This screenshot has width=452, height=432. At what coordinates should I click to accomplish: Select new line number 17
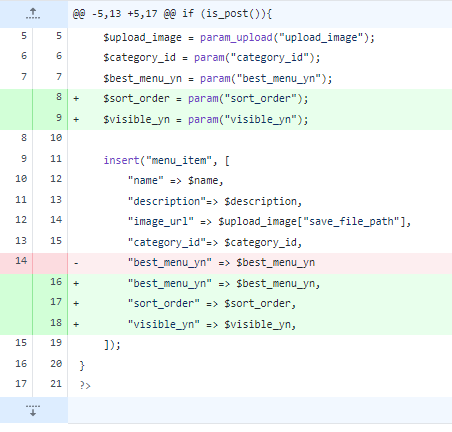[56, 302]
